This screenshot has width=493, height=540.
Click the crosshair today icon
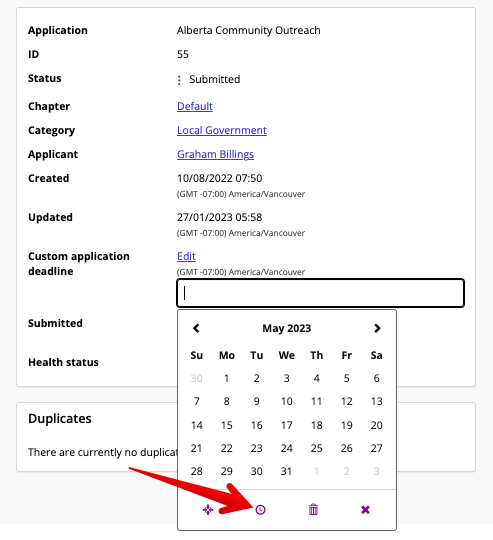[x=208, y=509]
